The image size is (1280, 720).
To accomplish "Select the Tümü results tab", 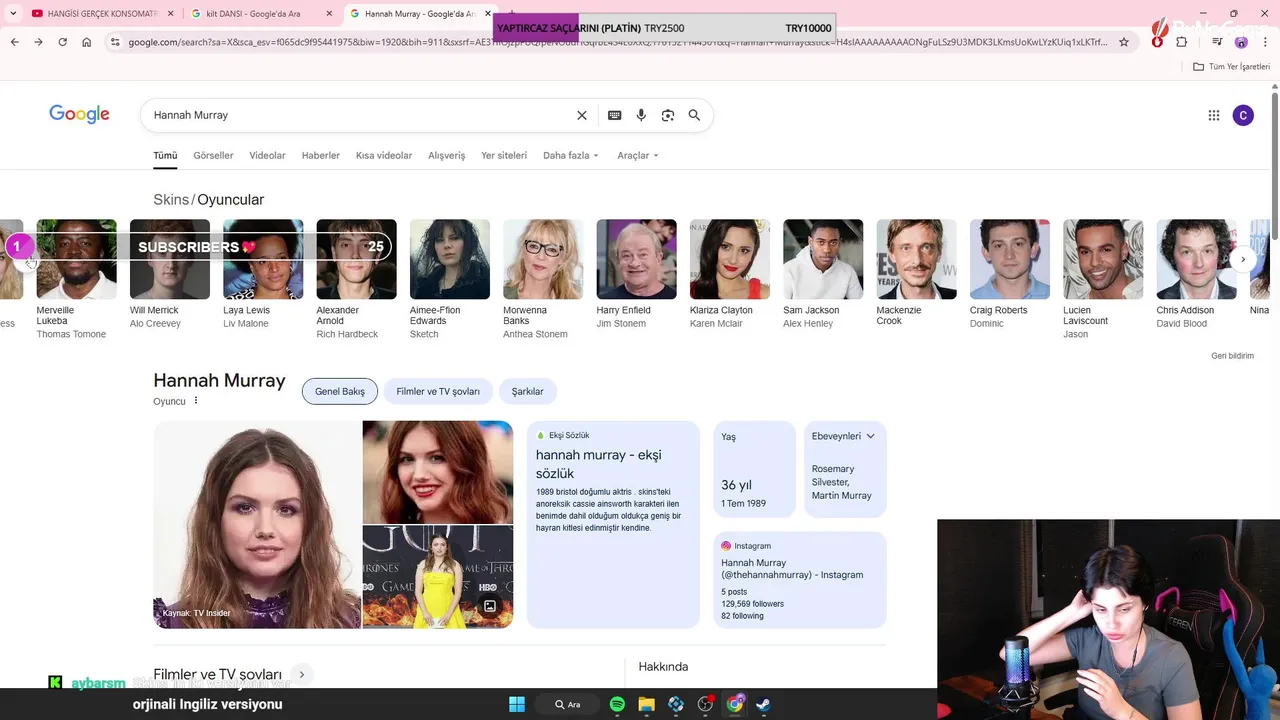I will [x=165, y=155].
